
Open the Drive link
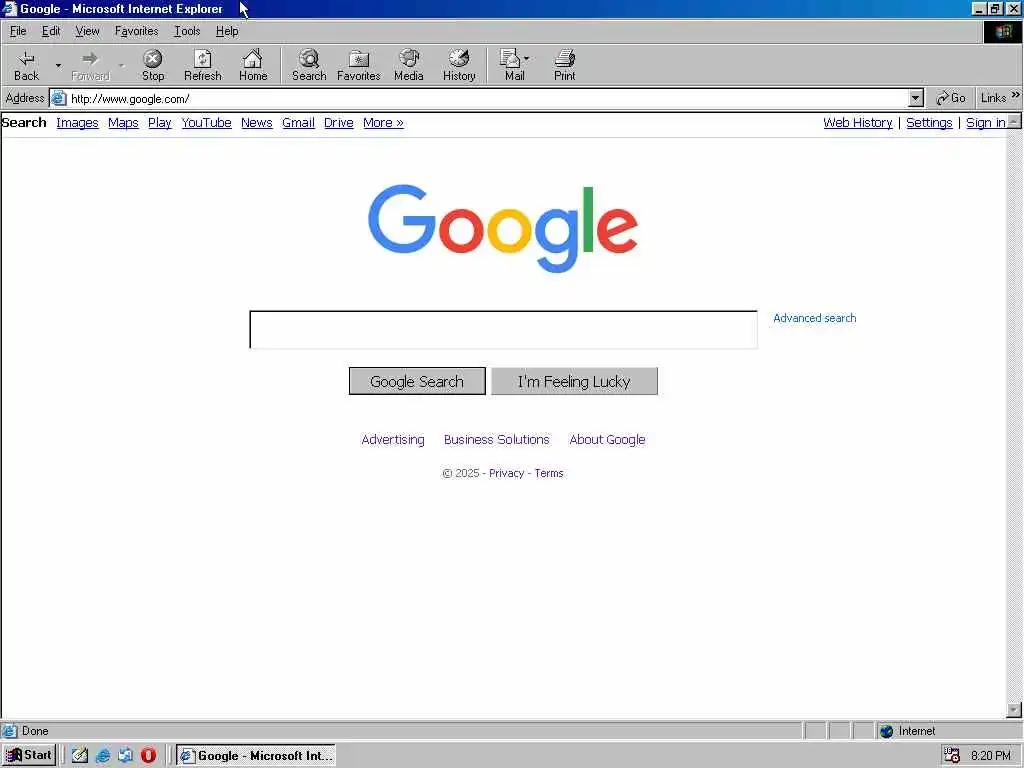click(x=338, y=123)
